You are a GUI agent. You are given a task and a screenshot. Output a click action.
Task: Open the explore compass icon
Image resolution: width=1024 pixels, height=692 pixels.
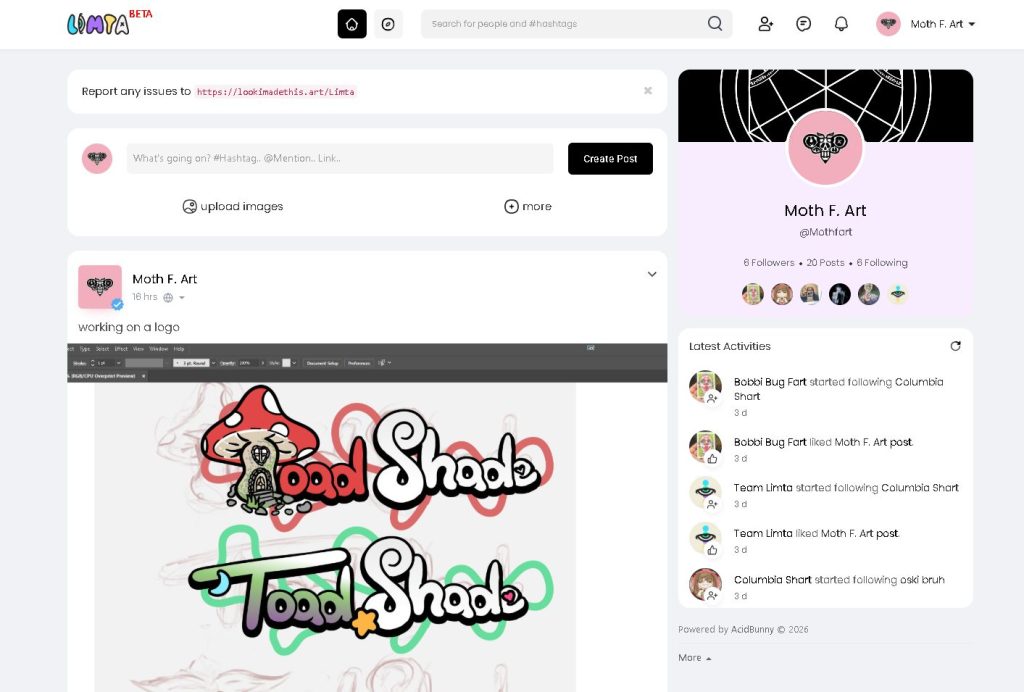388,24
